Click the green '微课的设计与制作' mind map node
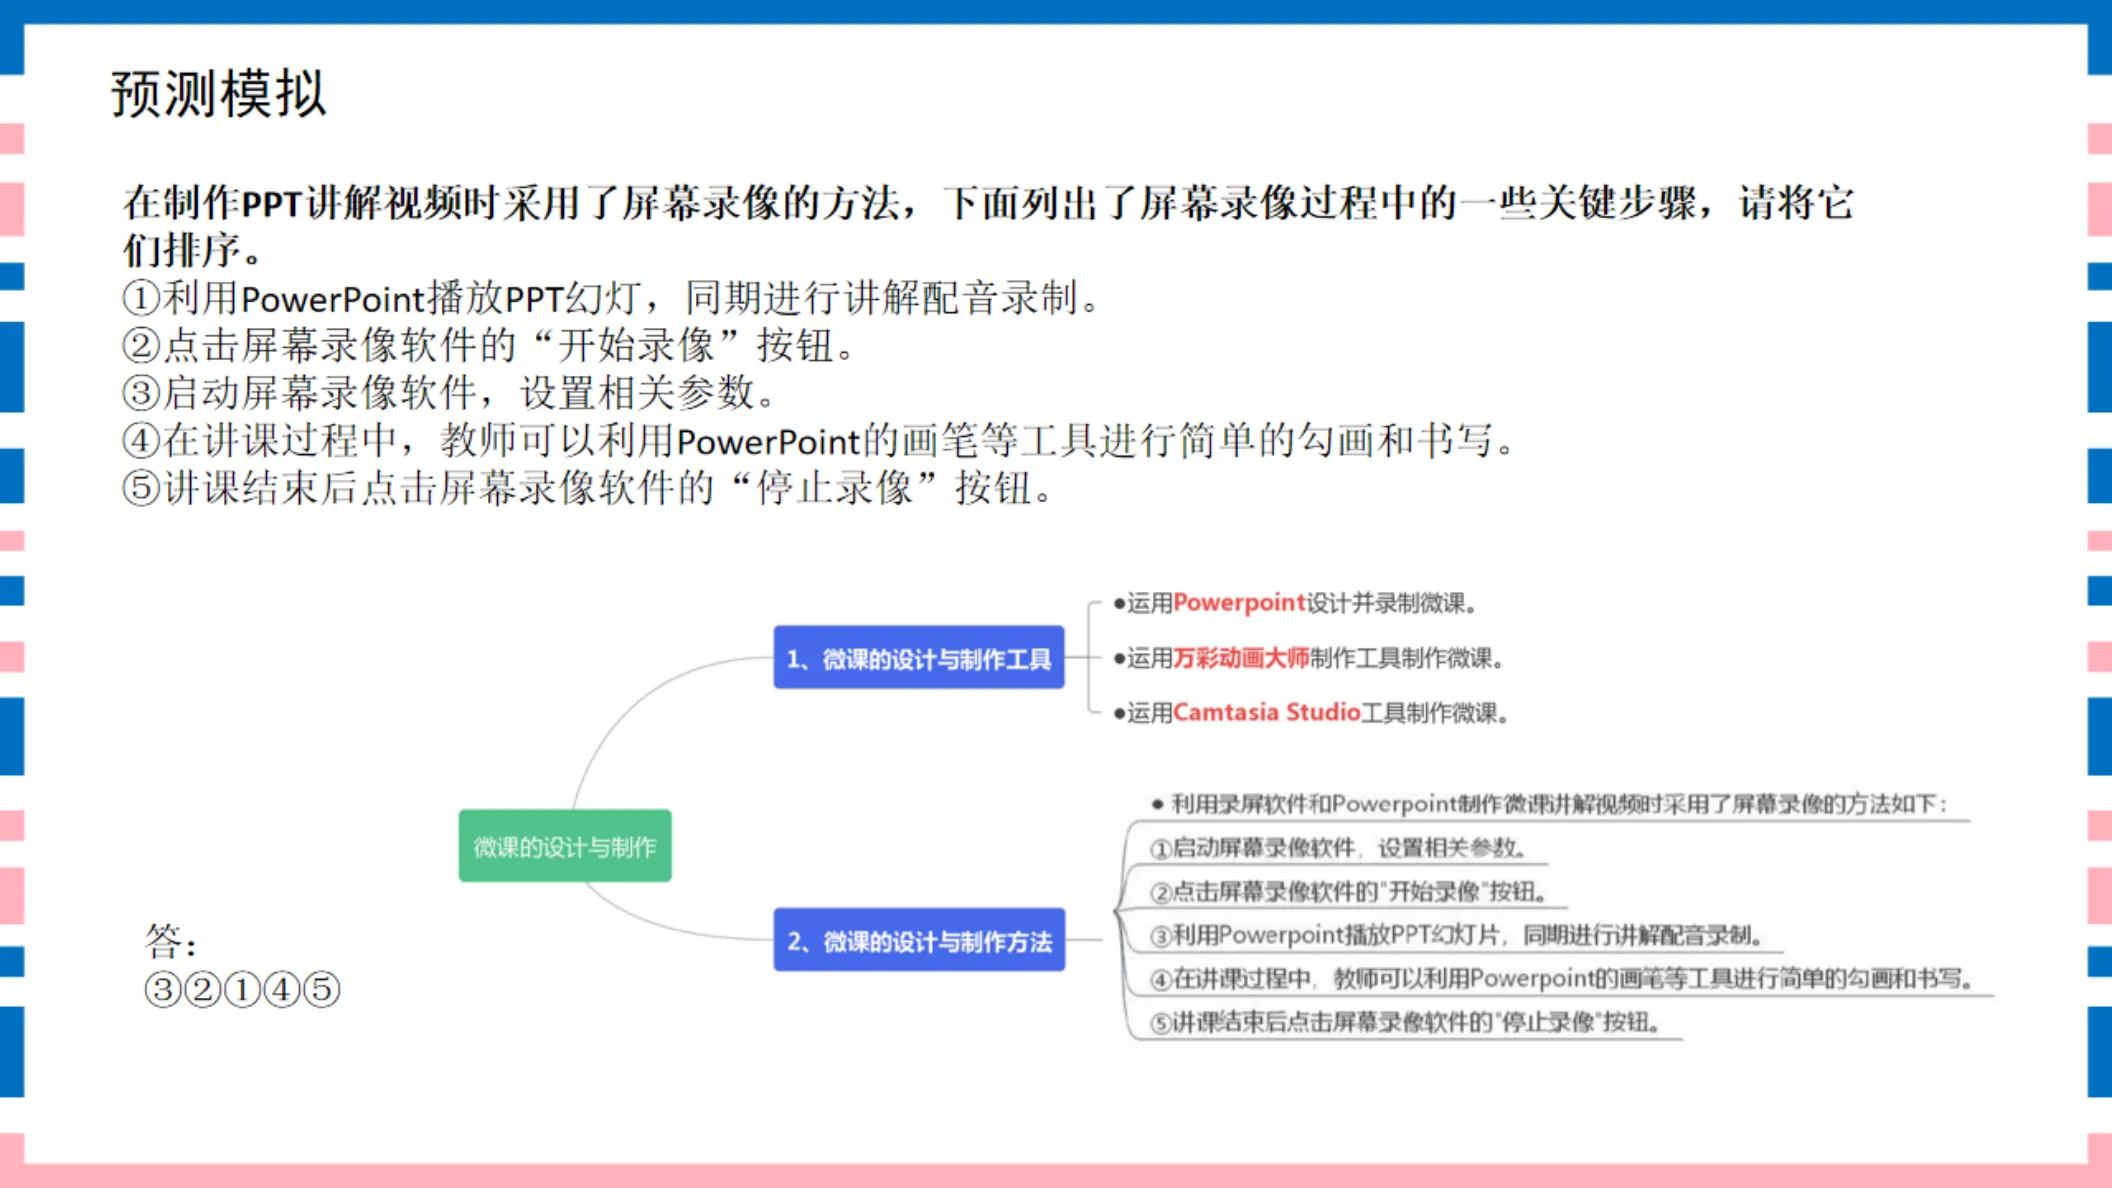Viewport: 2112px width, 1188px height. 565,846
